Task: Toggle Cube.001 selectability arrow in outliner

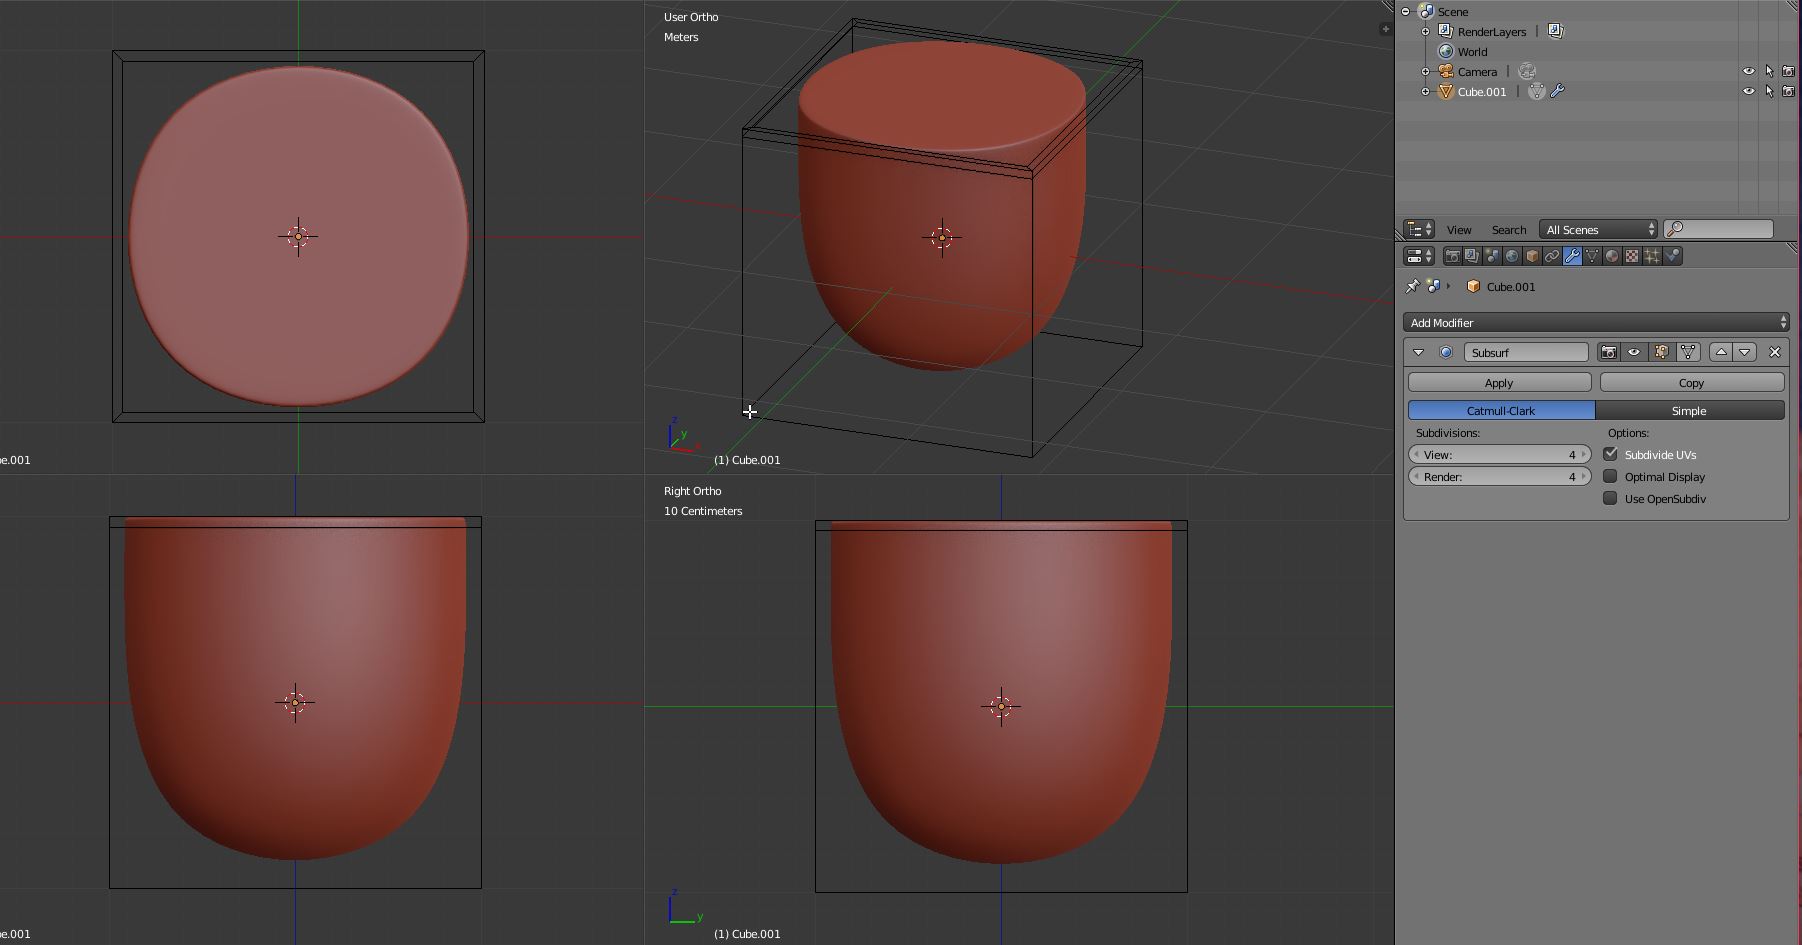Action: tap(1769, 92)
